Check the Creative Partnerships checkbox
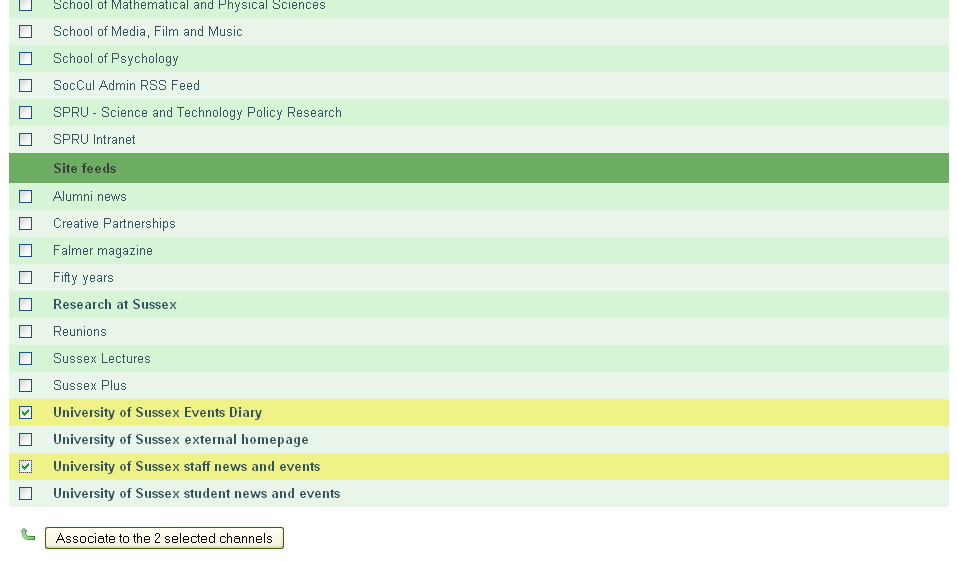Image resolution: width=957 pixels, height=561 pixels. coord(26,223)
